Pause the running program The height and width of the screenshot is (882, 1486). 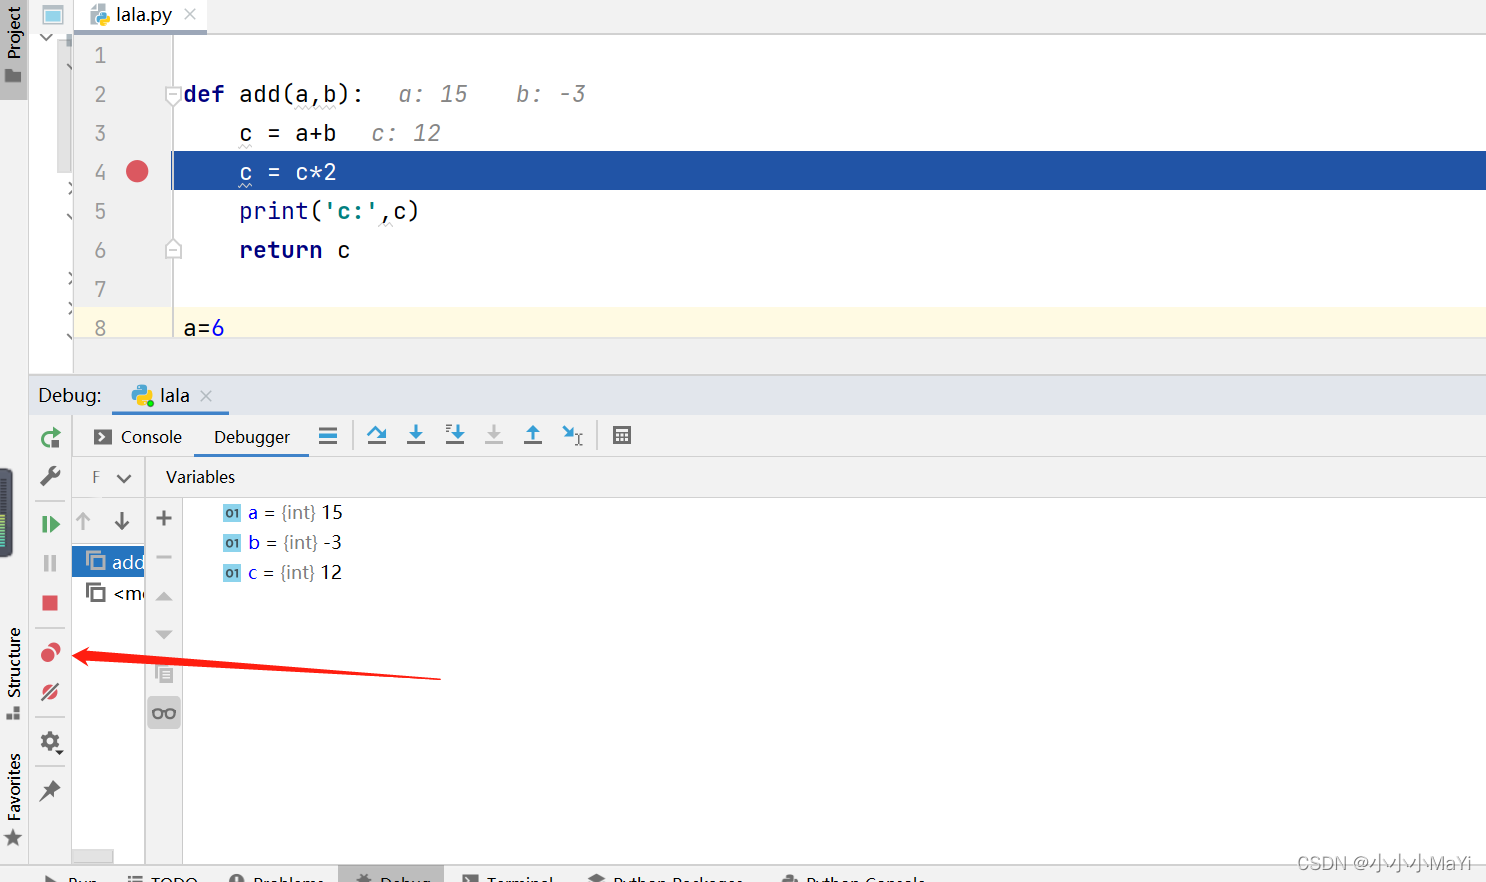50,563
